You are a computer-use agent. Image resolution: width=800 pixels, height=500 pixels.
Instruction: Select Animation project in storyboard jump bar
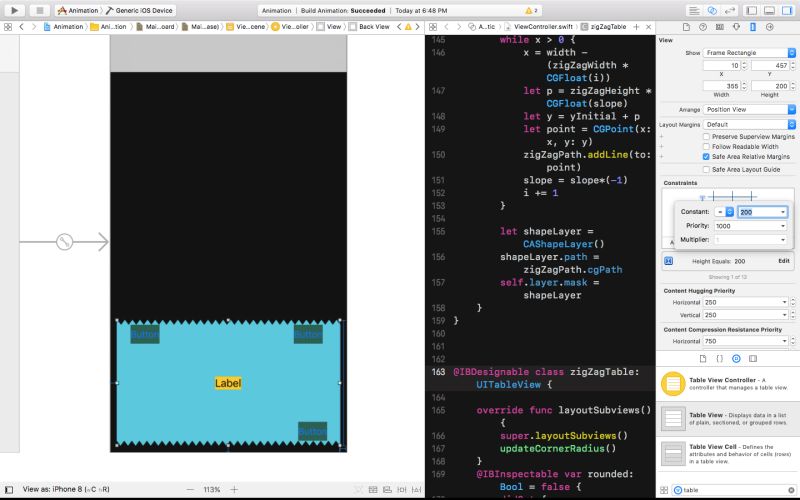tap(64, 27)
